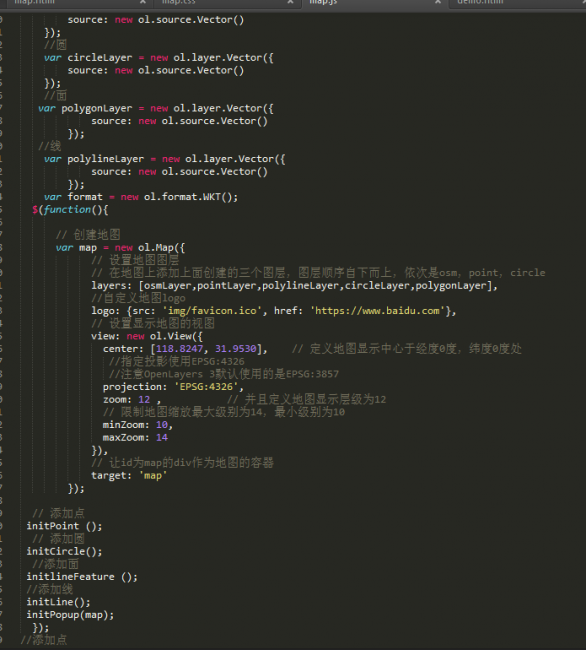Screen dimensions: 586x650
Task: Click the '// 添加圆' comment
Action: coord(58,539)
